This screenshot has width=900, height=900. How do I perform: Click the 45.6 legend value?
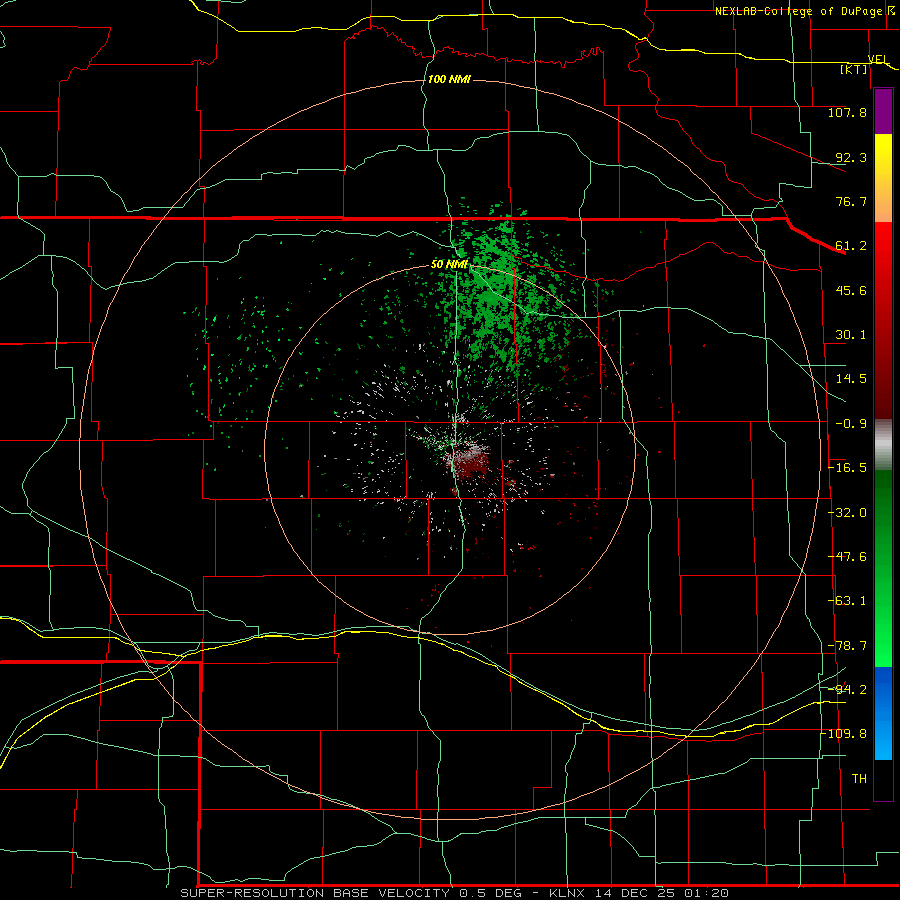(851, 290)
